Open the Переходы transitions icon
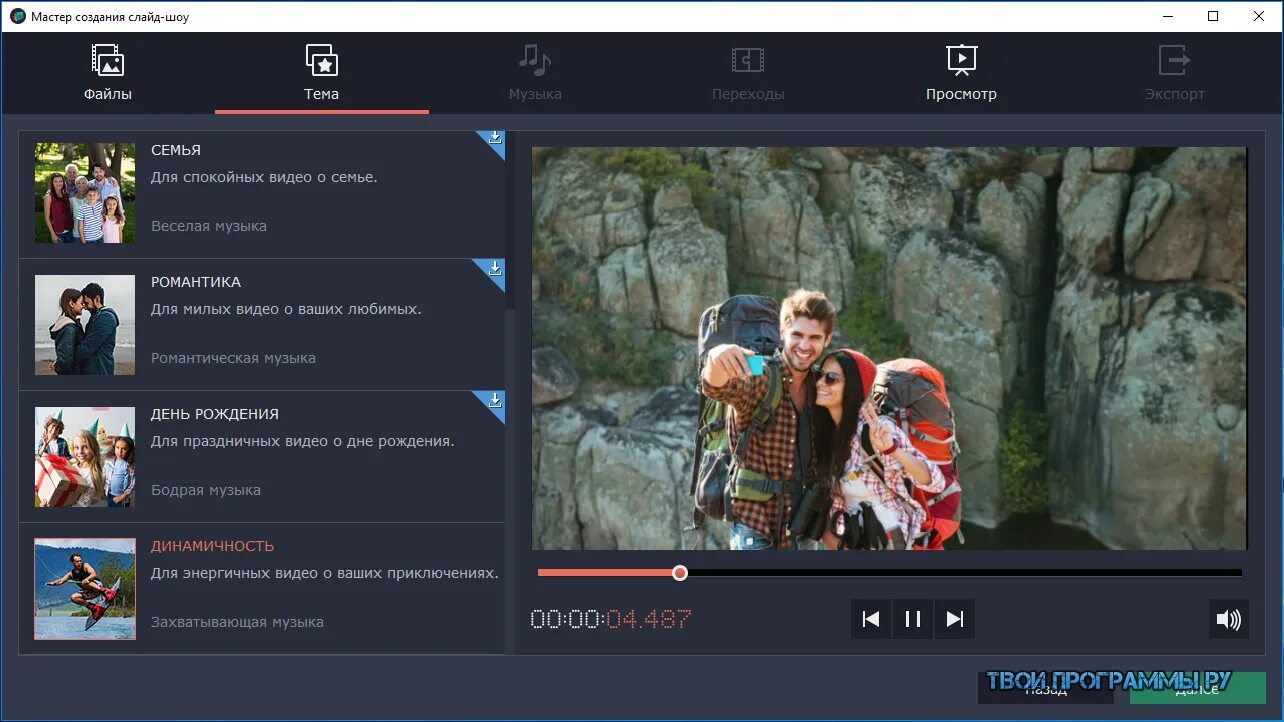Screen dimensions: 1284x722 click(x=747, y=60)
